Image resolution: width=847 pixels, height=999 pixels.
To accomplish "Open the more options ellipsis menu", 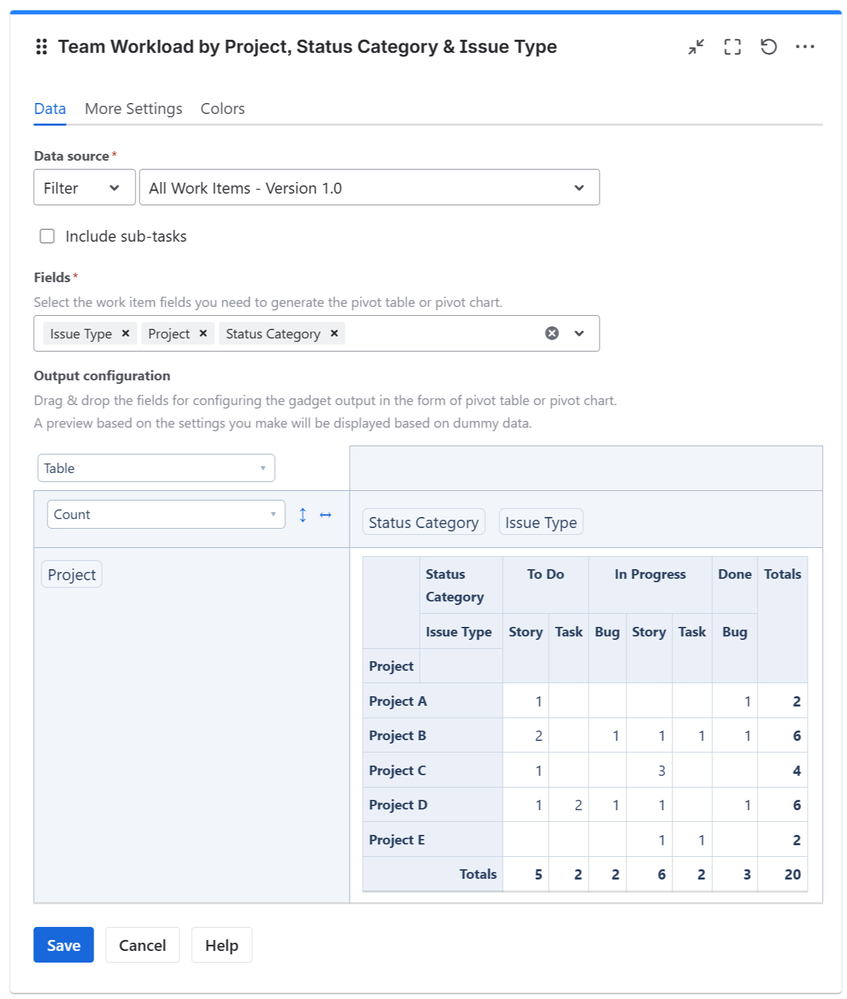I will (805, 46).
